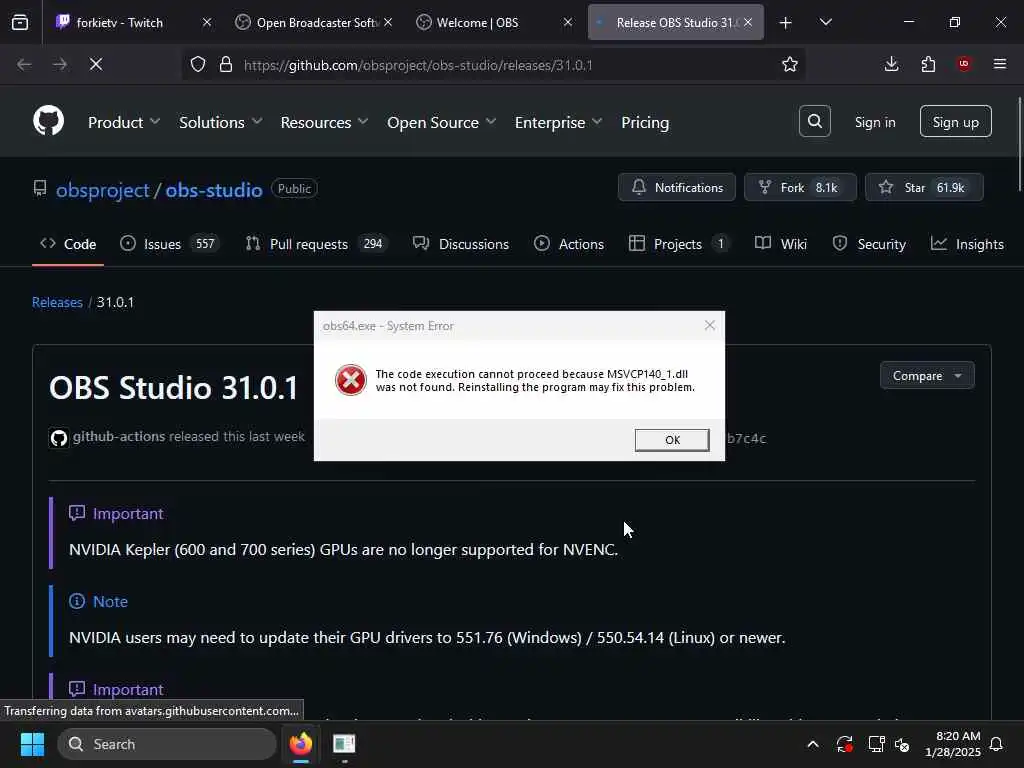Fork the repository with Fork button

(800, 187)
